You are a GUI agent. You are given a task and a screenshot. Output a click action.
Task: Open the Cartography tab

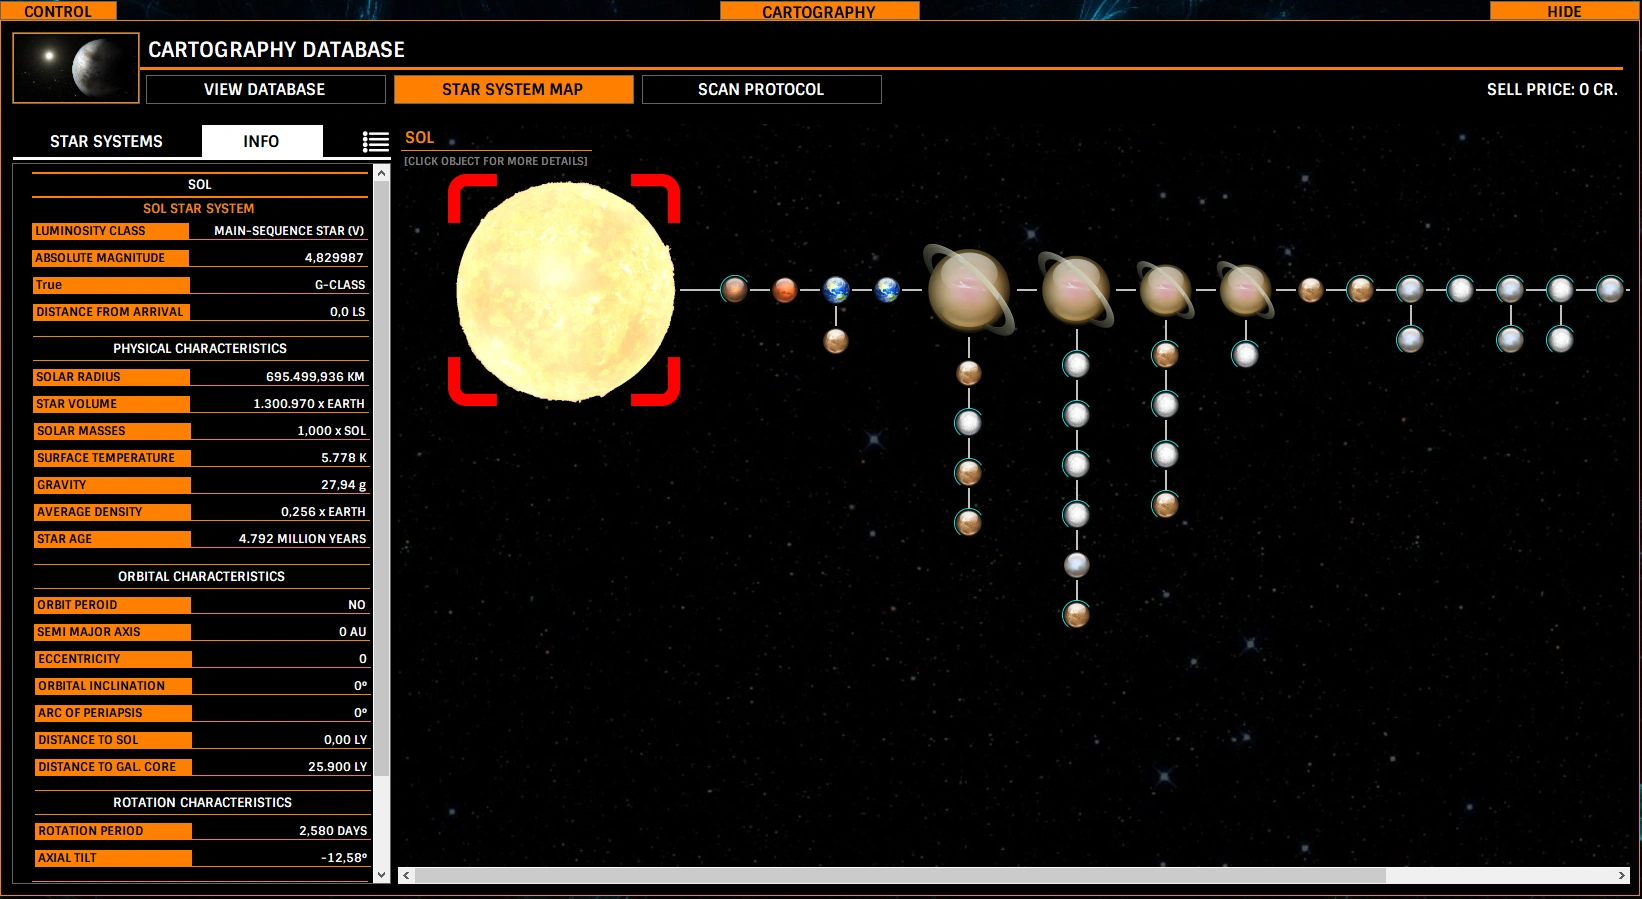(x=819, y=11)
